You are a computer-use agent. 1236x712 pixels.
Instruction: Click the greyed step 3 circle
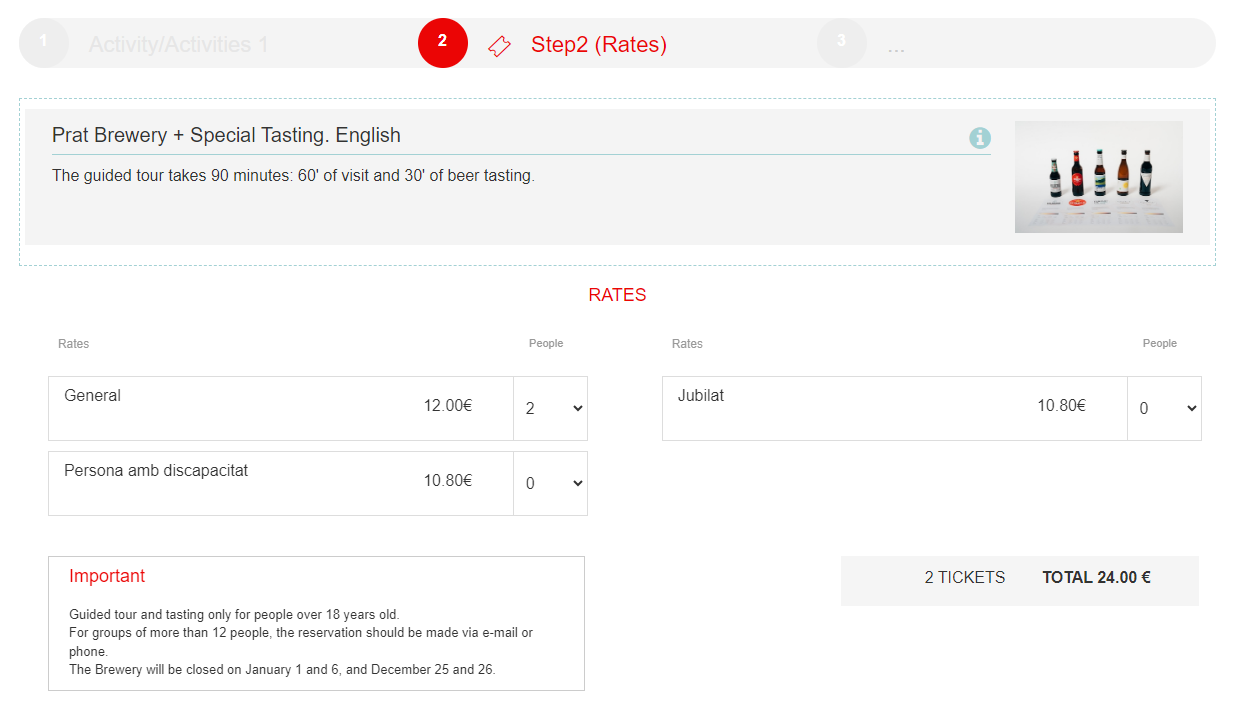coord(842,43)
